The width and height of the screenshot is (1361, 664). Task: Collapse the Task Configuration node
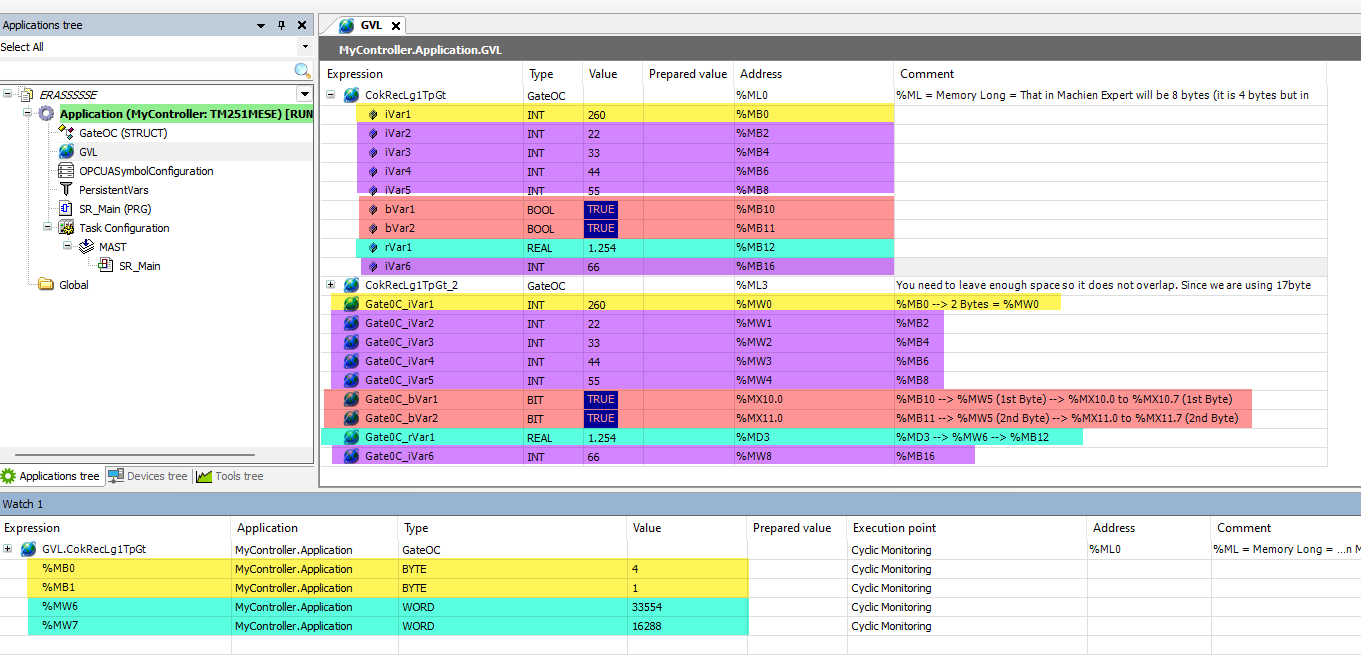[46, 227]
